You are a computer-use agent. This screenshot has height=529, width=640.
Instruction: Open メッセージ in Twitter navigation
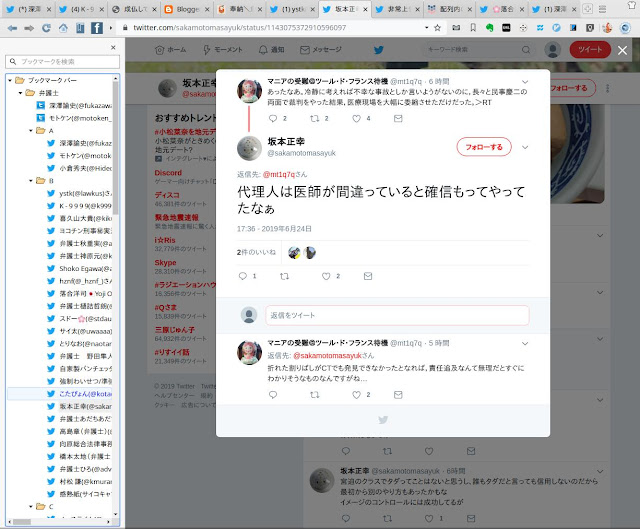tap(321, 50)
